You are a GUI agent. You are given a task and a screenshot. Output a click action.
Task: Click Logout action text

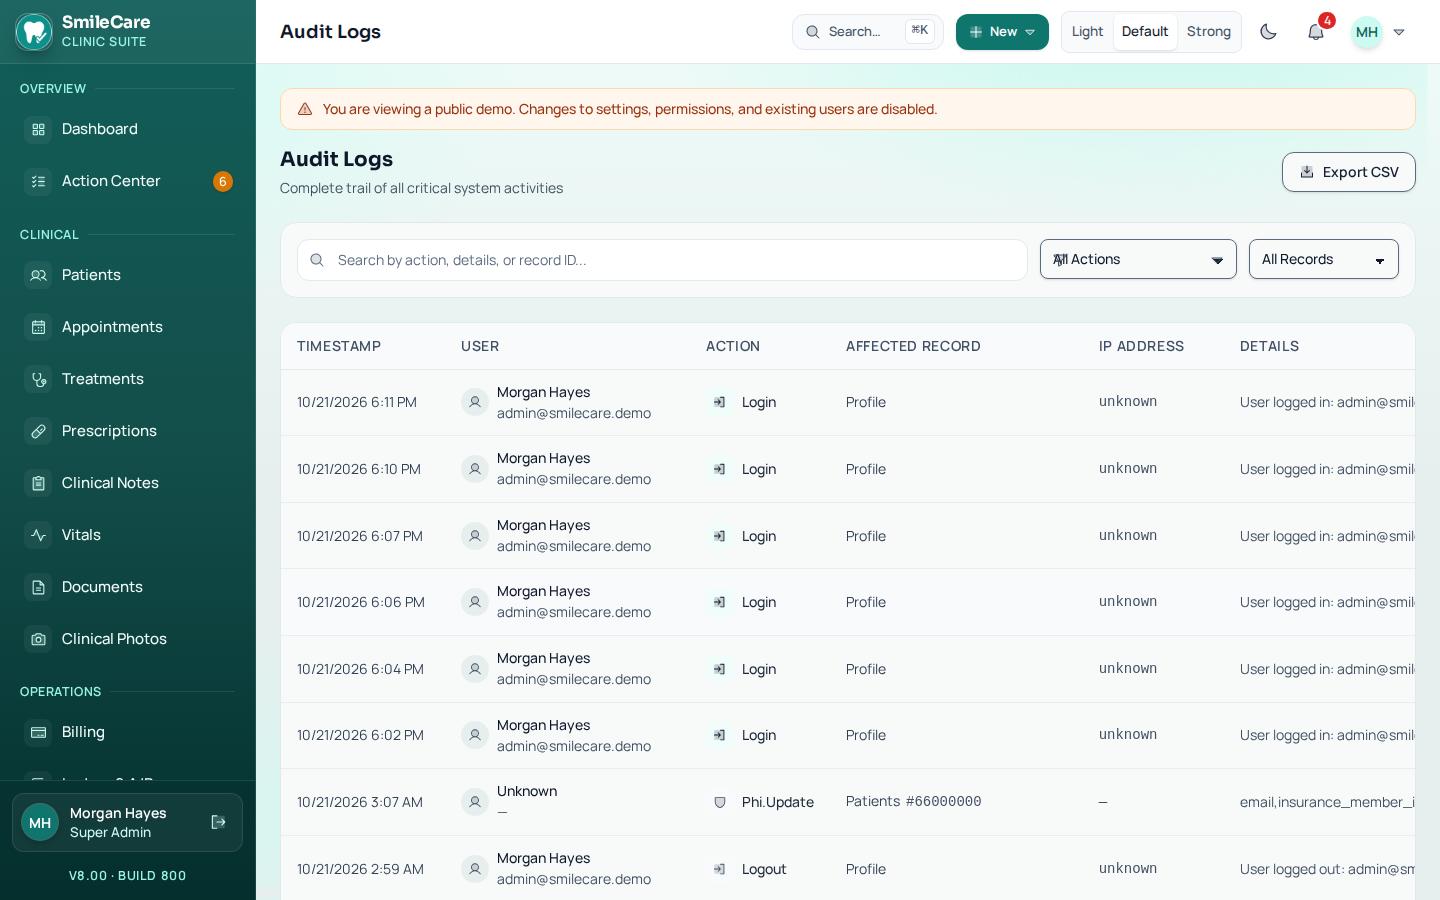(764, 869)
